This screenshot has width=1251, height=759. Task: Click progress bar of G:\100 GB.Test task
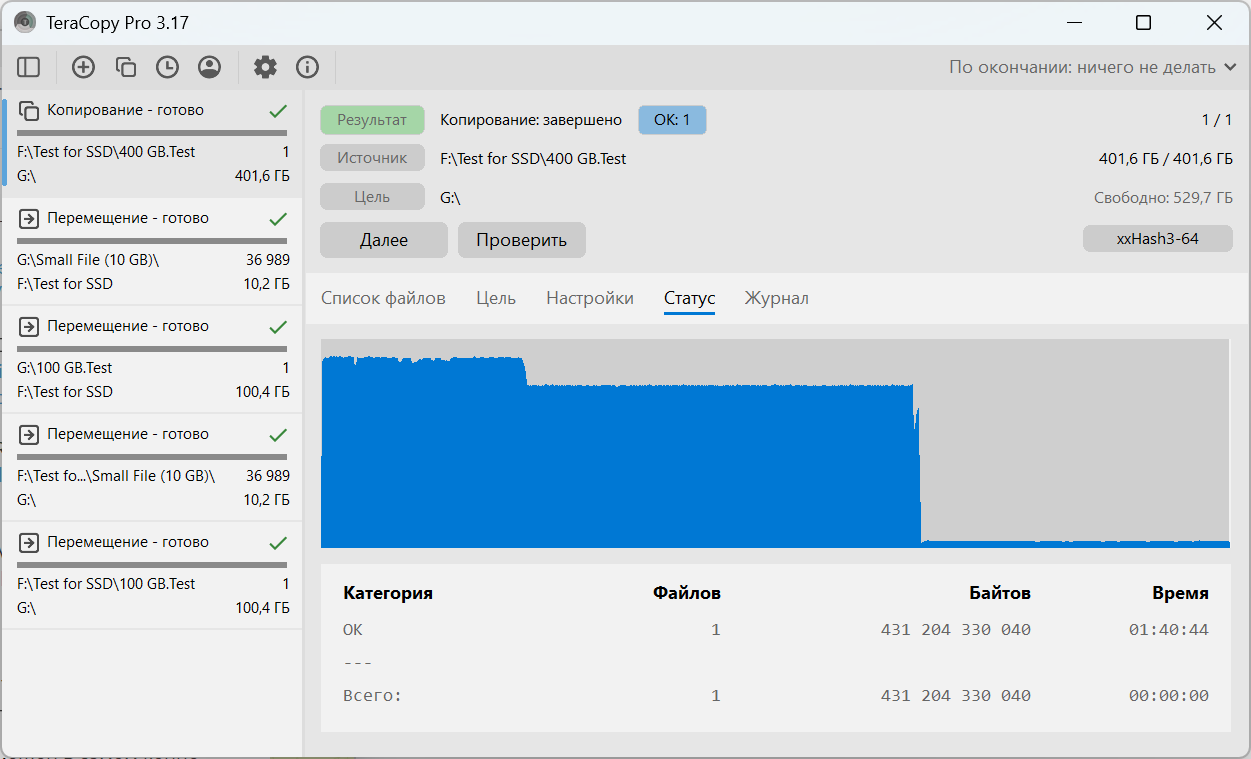[152, 348]
